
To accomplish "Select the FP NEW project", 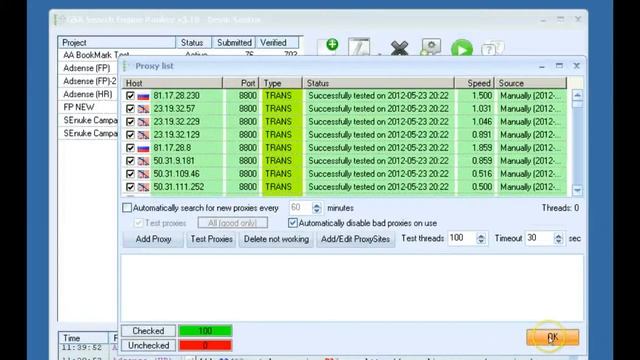I will pyautogui.click(x=79, y=107).
